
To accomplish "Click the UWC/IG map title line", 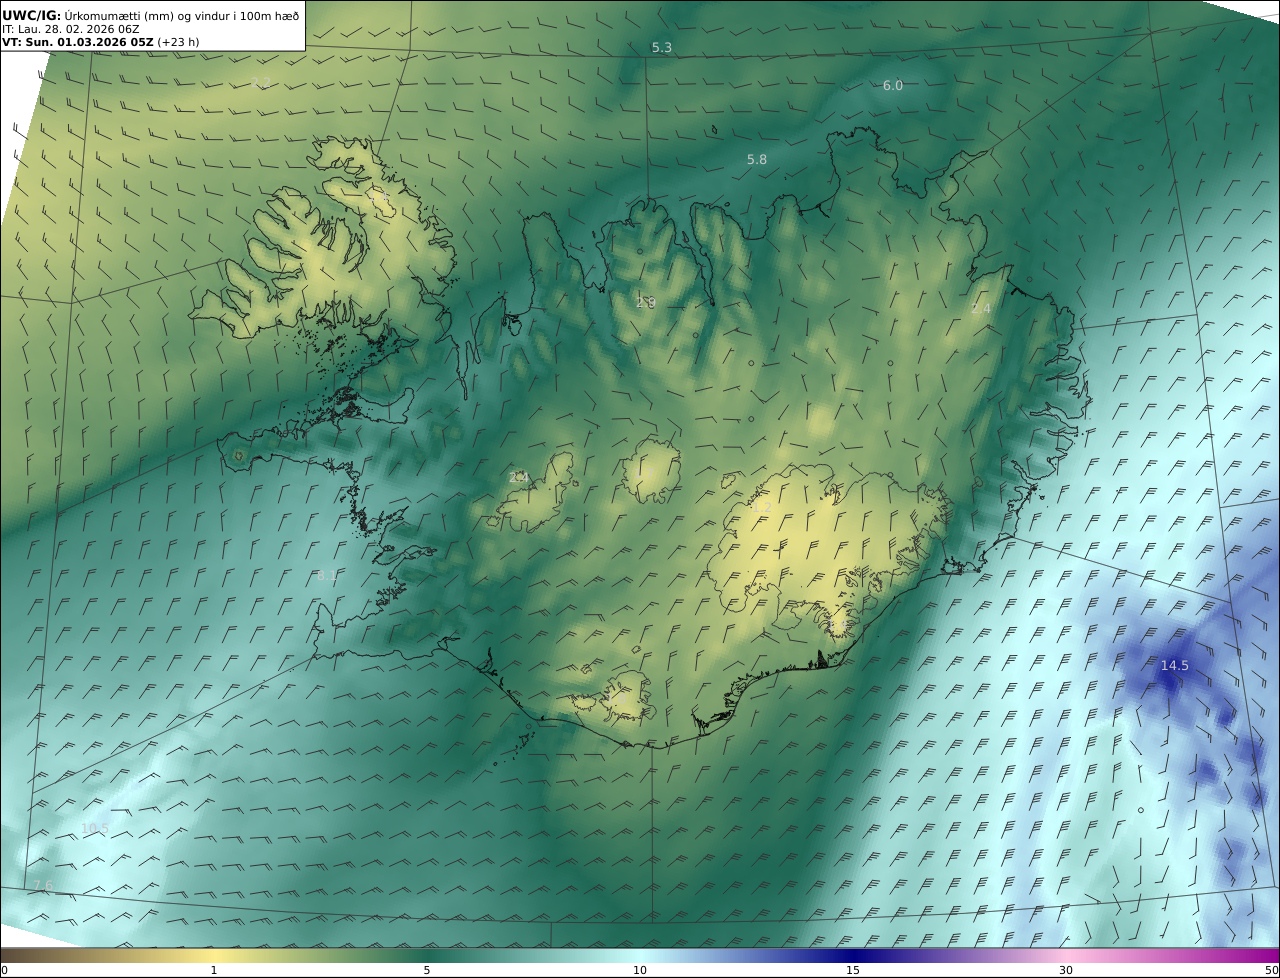I will [151, 15].
